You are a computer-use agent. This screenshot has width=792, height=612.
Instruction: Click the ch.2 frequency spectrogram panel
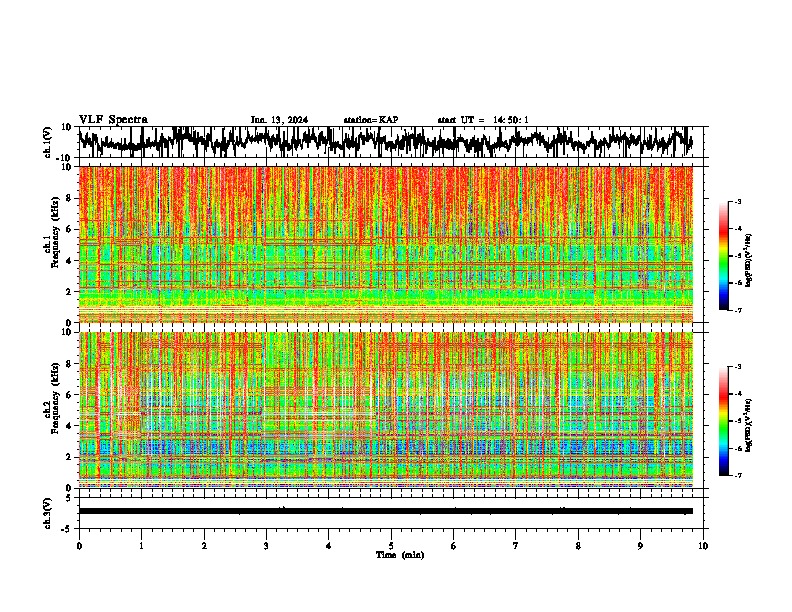tap(386, 410)
